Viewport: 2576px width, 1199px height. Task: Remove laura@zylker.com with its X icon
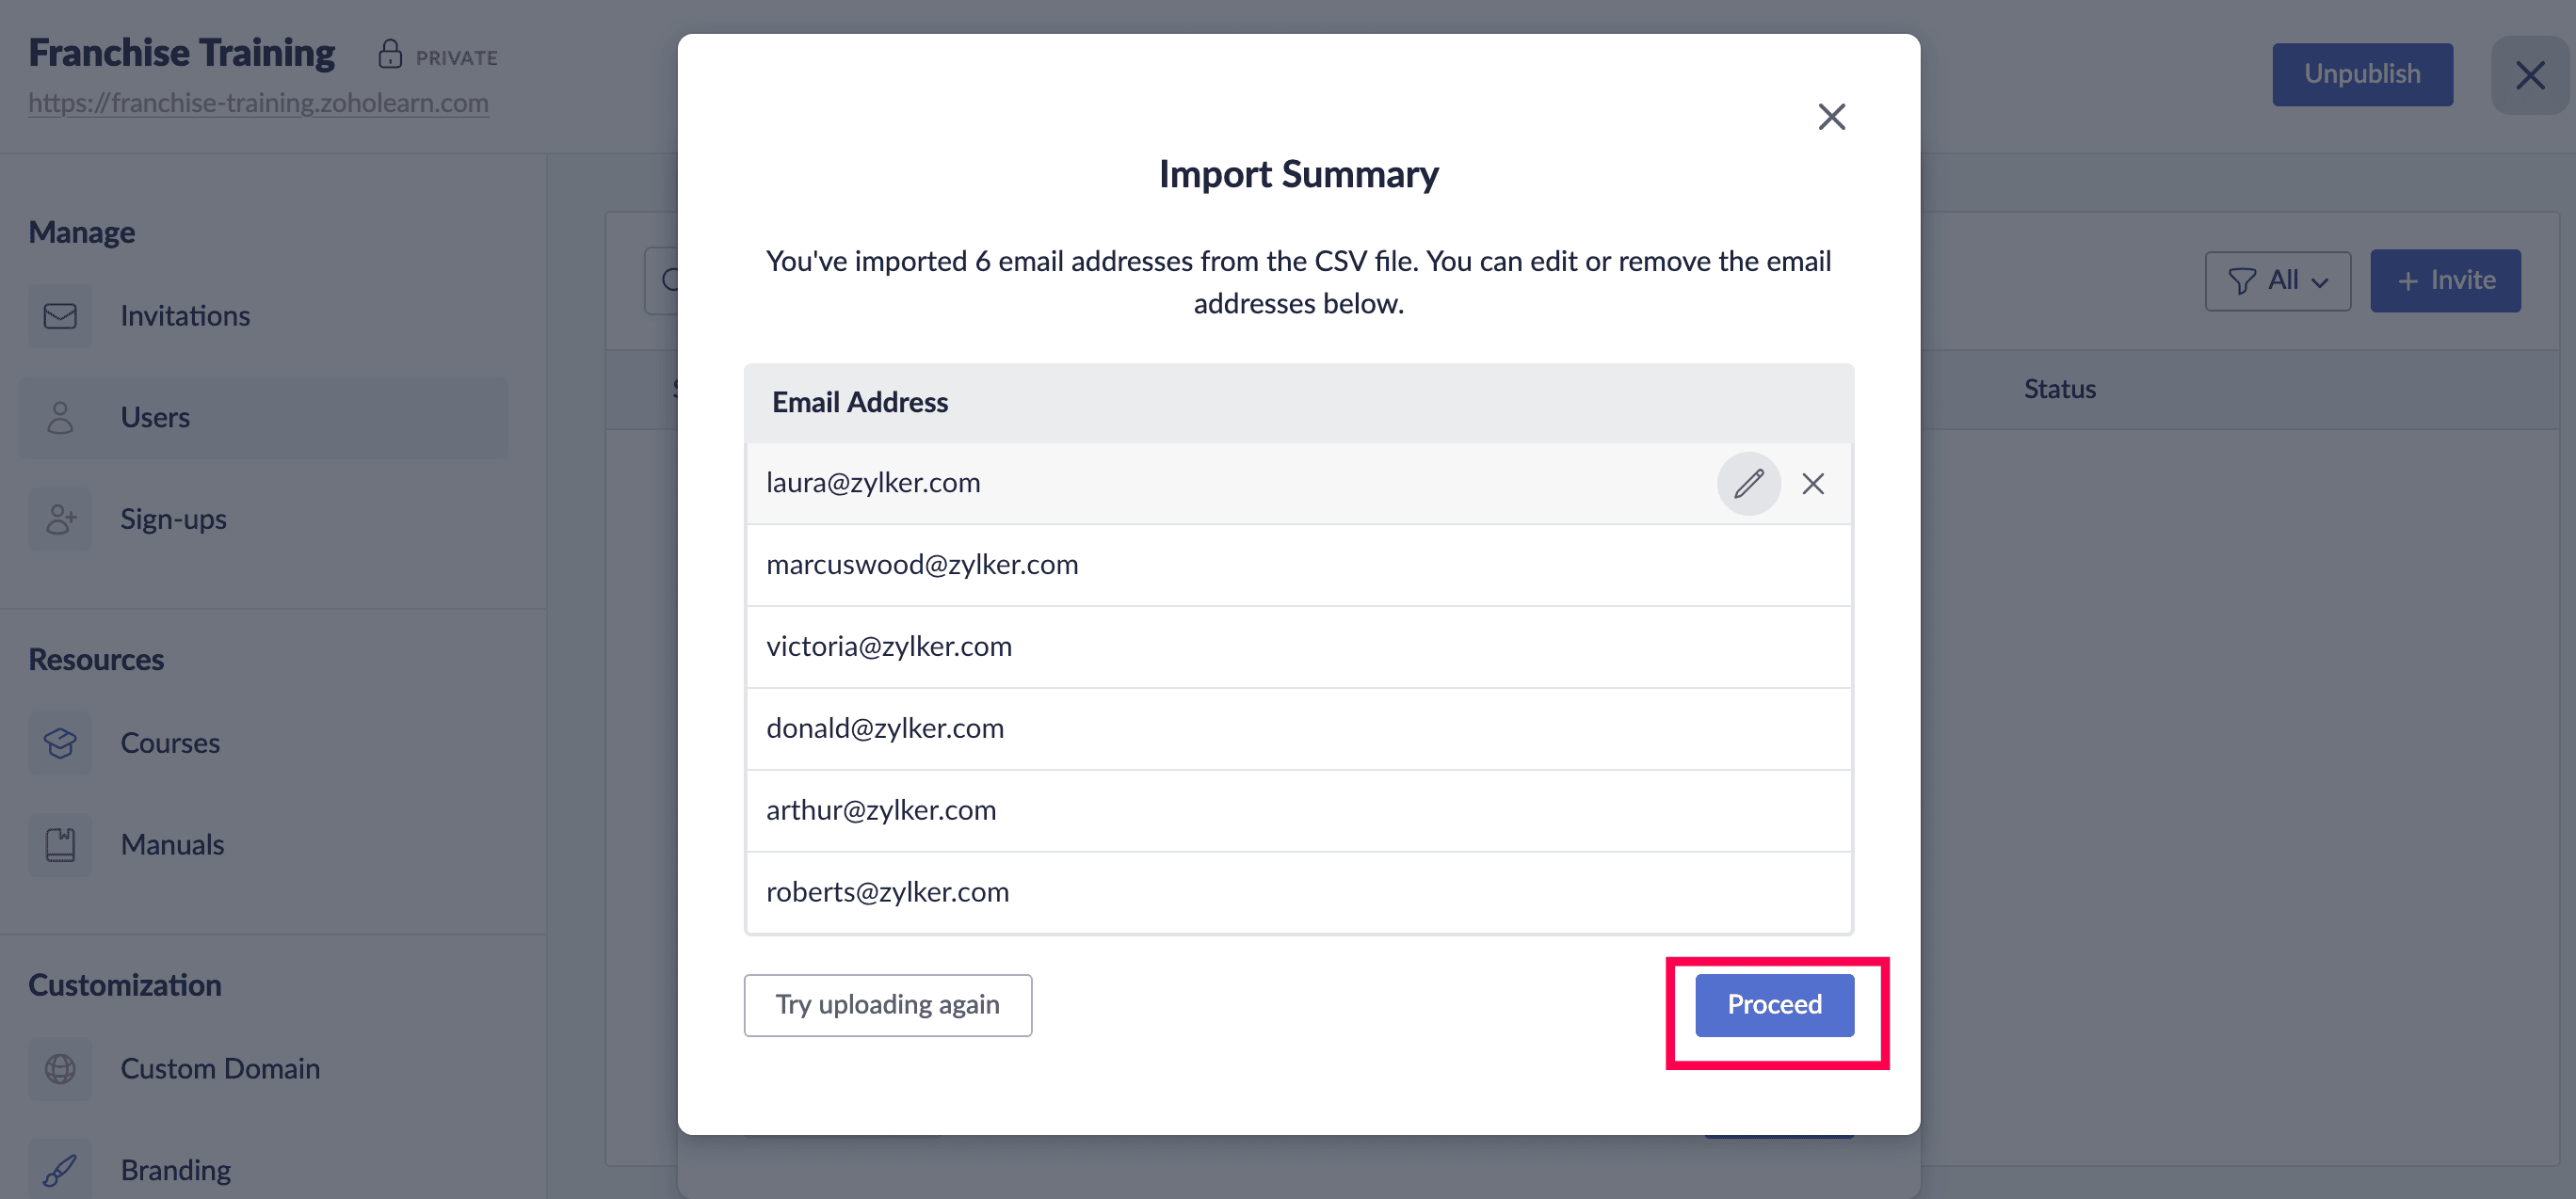[x=1812, y=484]
